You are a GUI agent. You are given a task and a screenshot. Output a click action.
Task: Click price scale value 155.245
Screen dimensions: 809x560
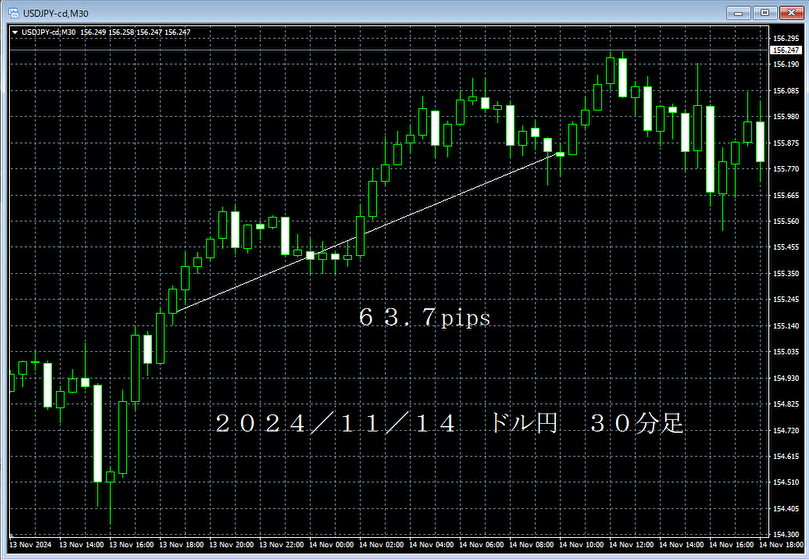pos(786,299)
